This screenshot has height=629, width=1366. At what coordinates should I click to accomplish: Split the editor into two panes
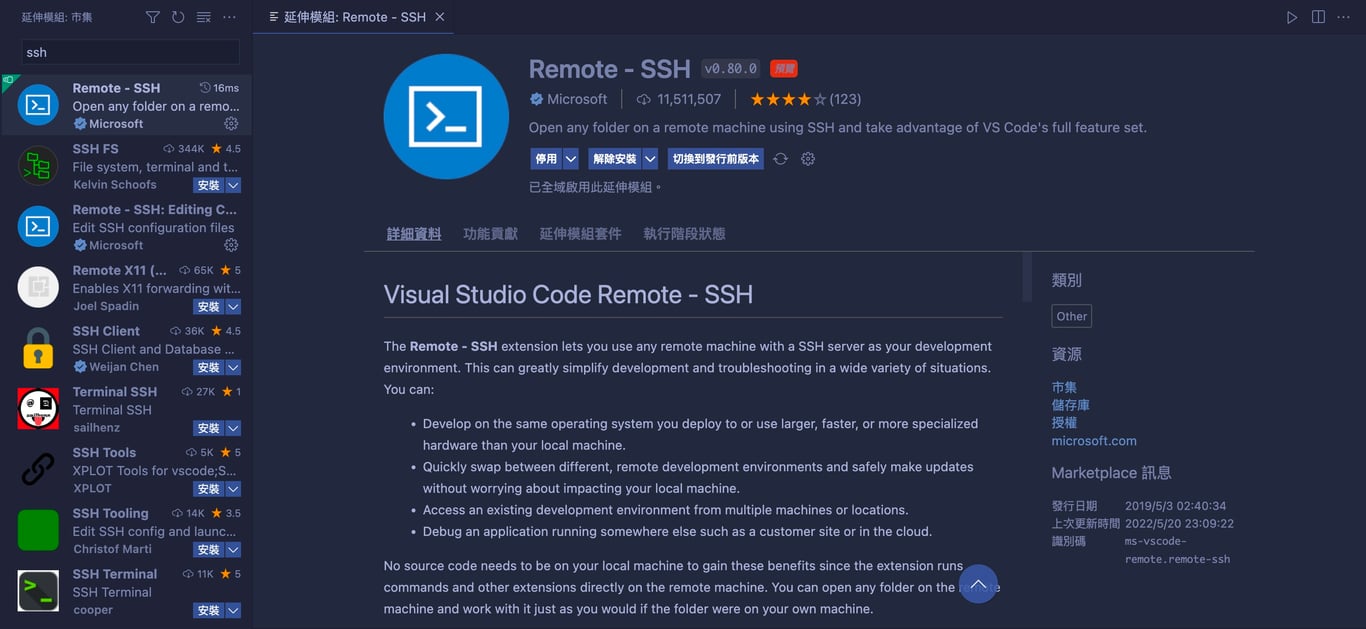pos(1317,16)
